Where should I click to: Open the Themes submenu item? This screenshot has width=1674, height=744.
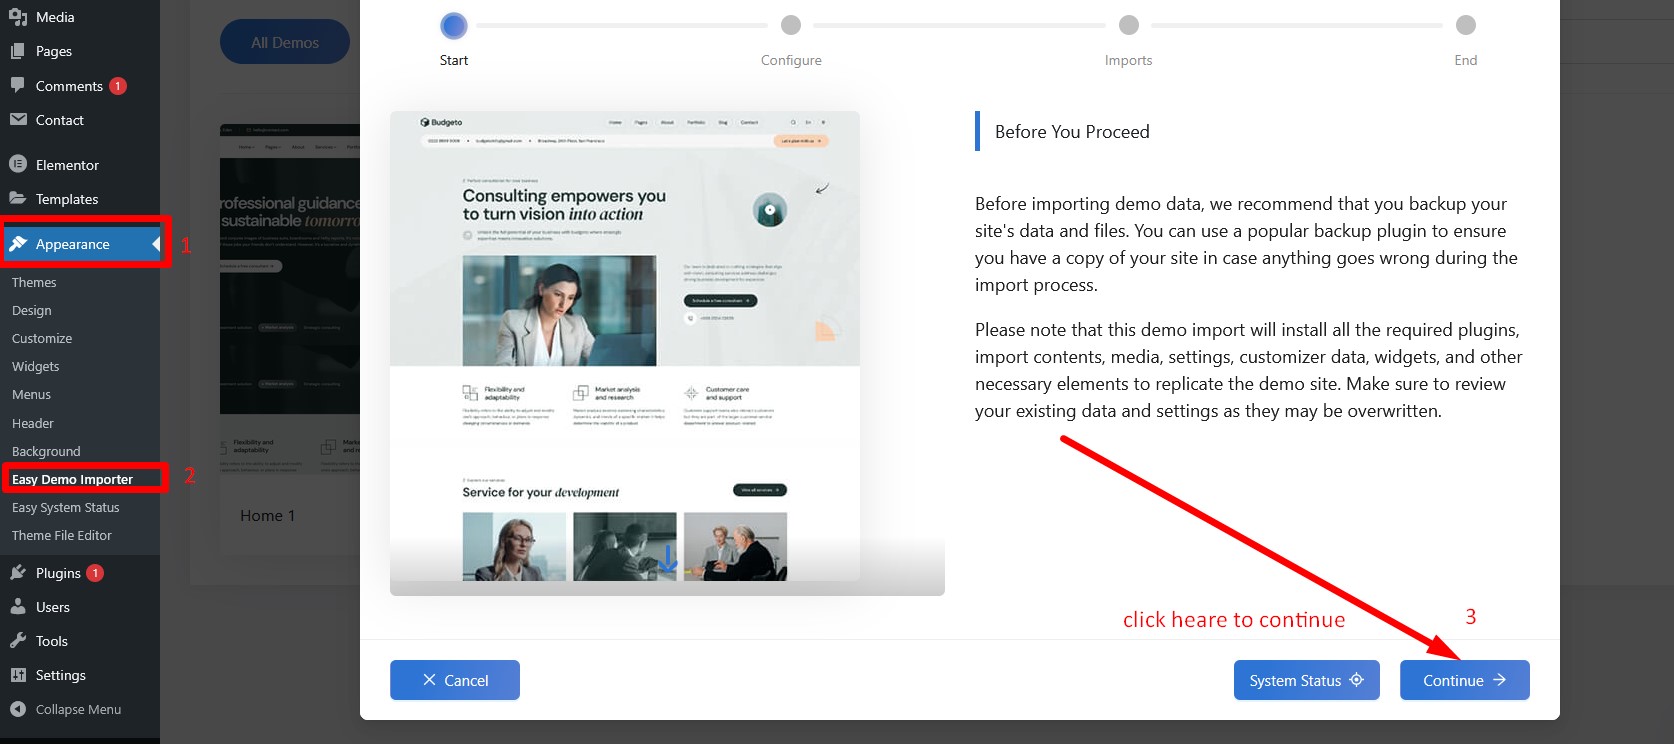point(34,283)
